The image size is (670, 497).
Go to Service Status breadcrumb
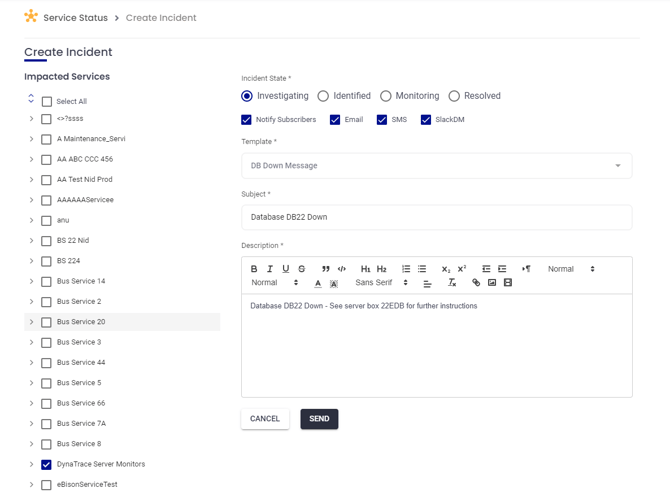[75, 18]
